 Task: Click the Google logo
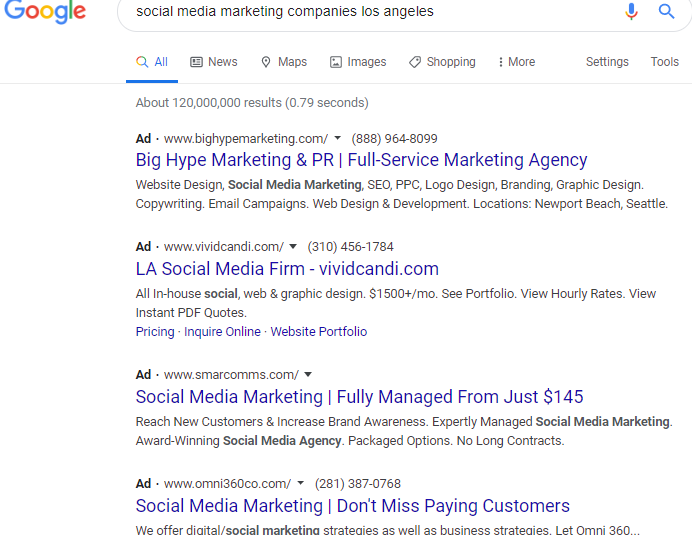pyautogui.click(x=45, y=11)
